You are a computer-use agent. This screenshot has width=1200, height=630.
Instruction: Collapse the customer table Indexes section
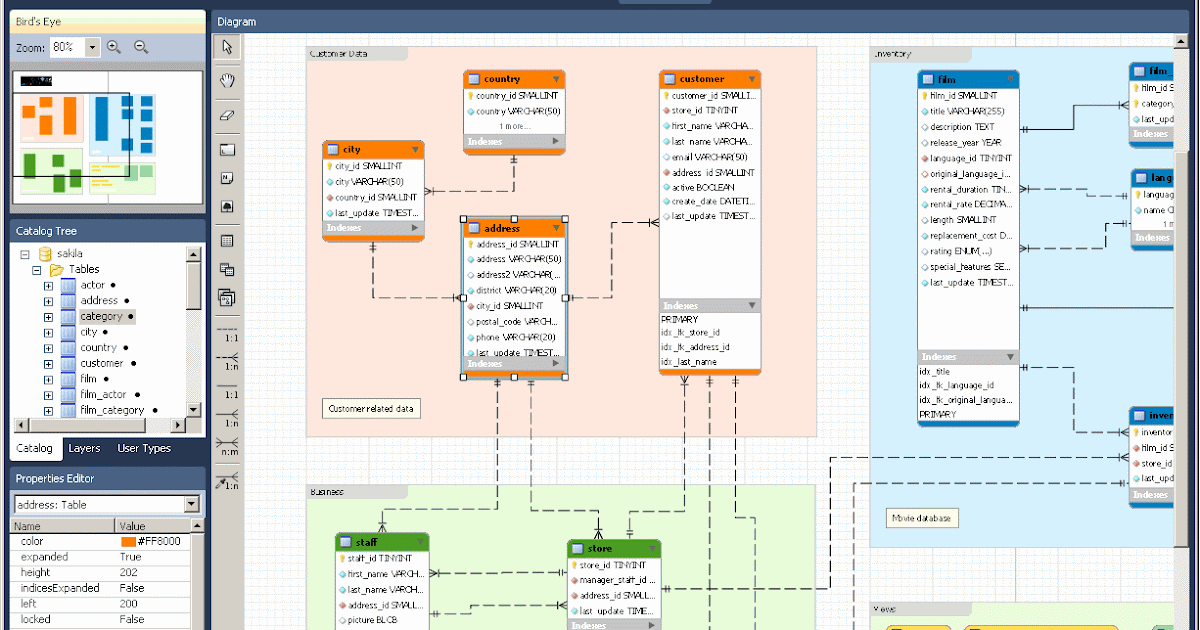753,305
